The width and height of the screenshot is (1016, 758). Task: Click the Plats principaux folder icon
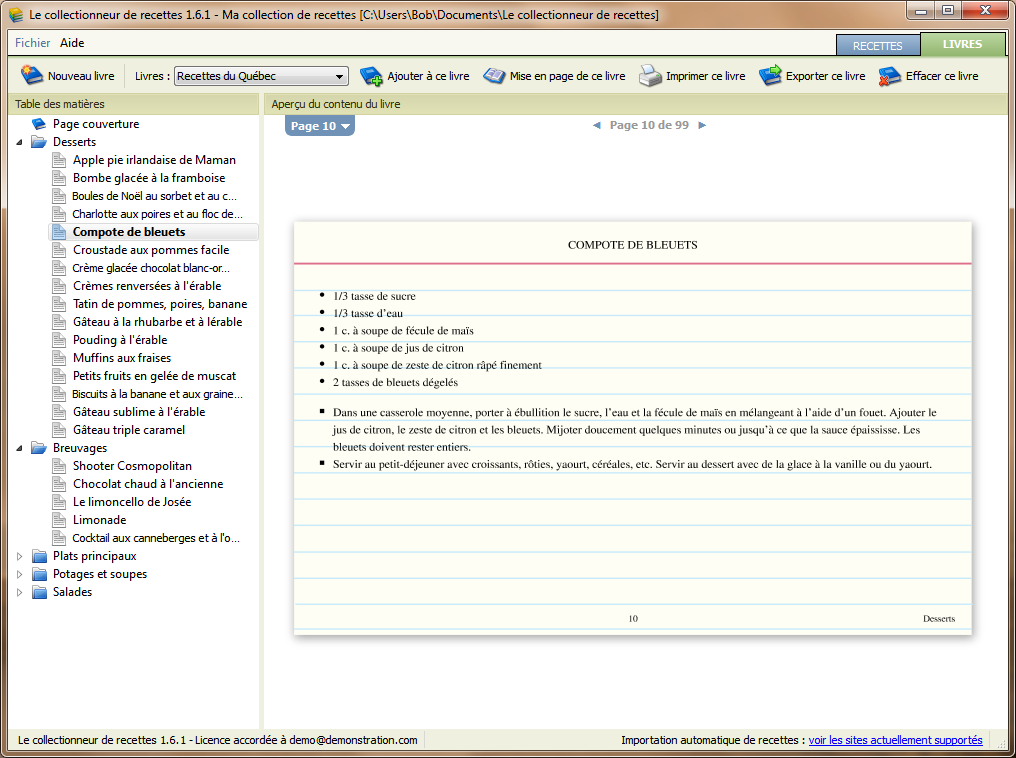click(x=40, y=556)
